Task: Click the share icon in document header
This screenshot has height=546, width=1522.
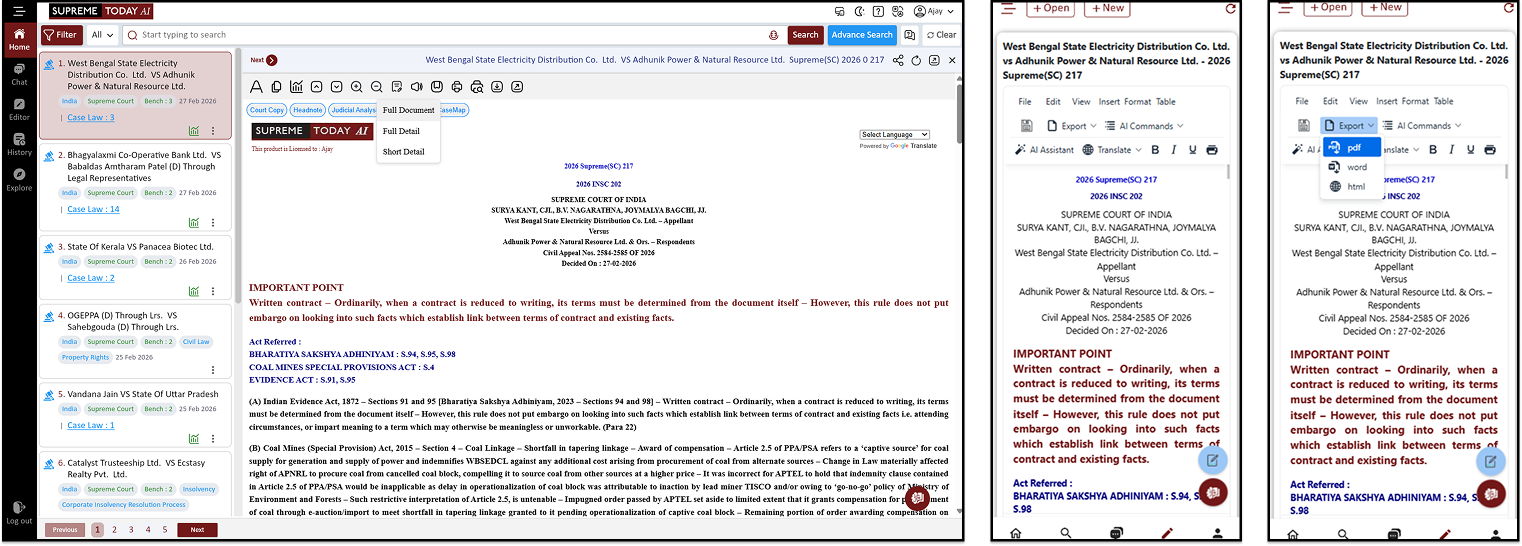Action: 898,61
